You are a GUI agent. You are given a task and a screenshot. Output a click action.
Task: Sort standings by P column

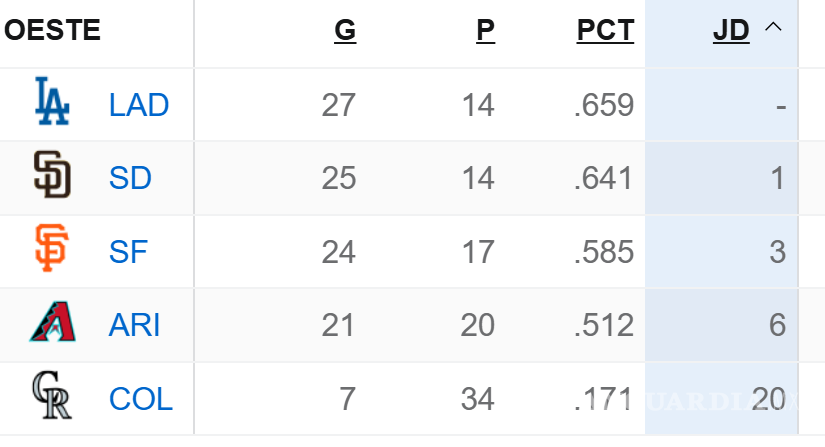point(485,31)
